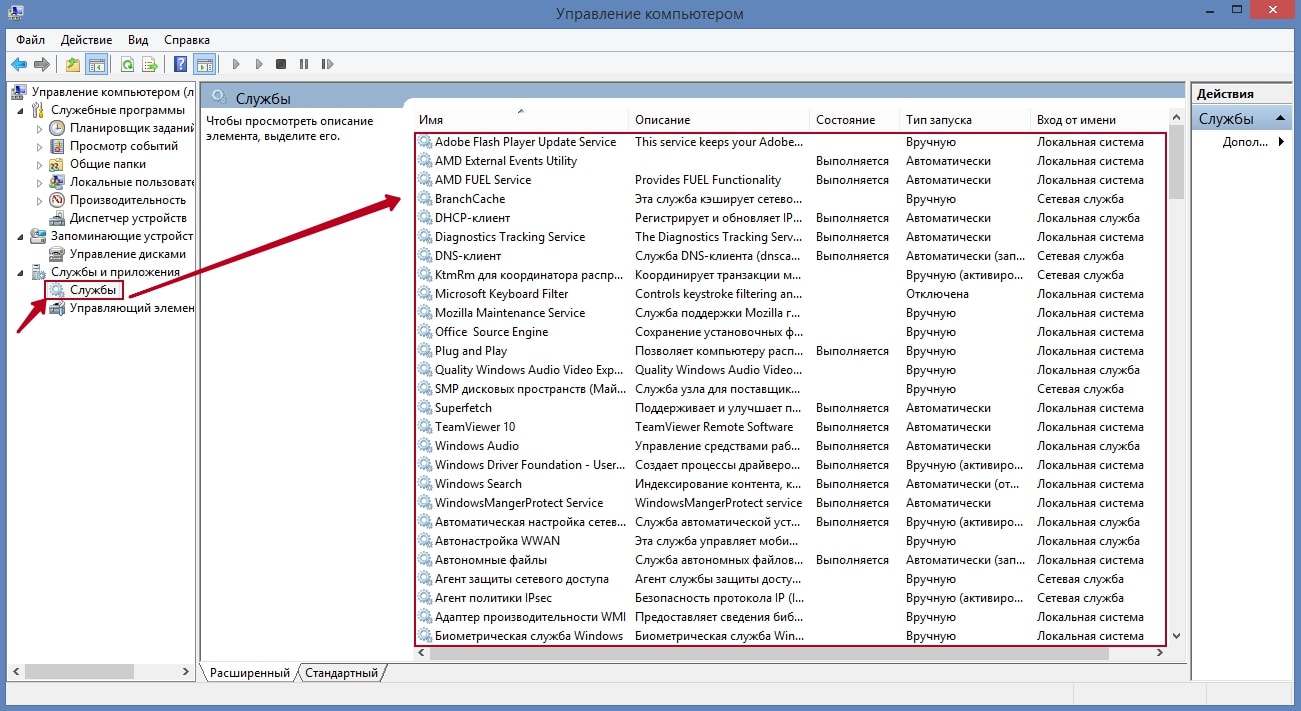This screenshot has height=711, width=1301.
Task: Click the blue Back arrow in toolbar
Action: 19,65
